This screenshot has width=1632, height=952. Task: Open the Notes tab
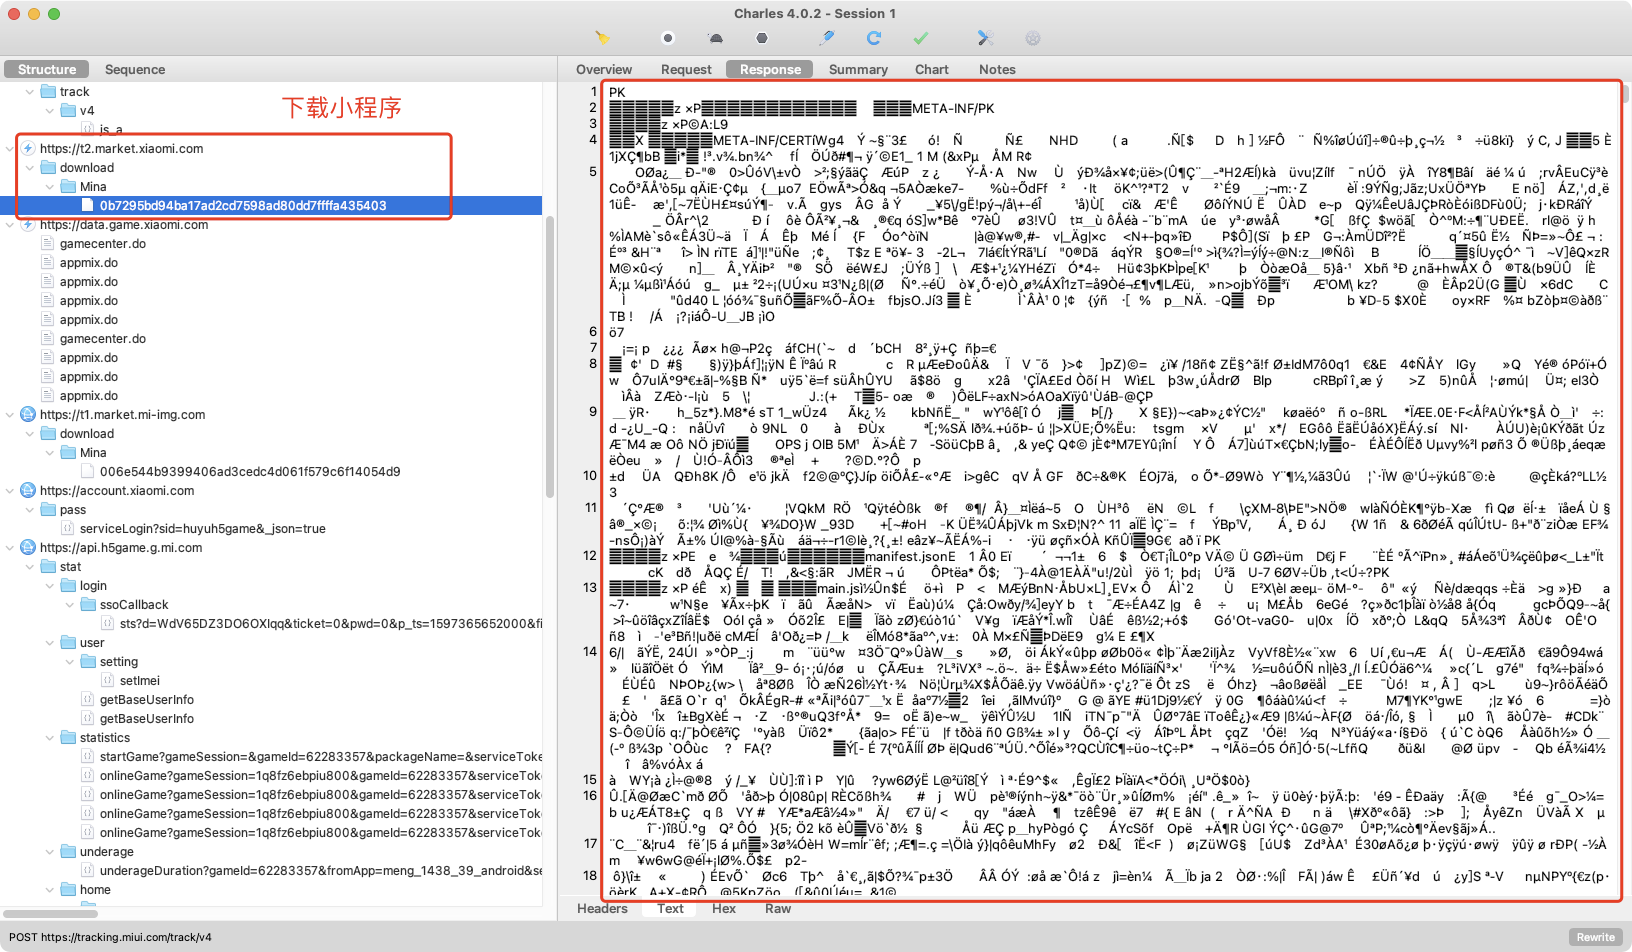click(x=997, y=70)
